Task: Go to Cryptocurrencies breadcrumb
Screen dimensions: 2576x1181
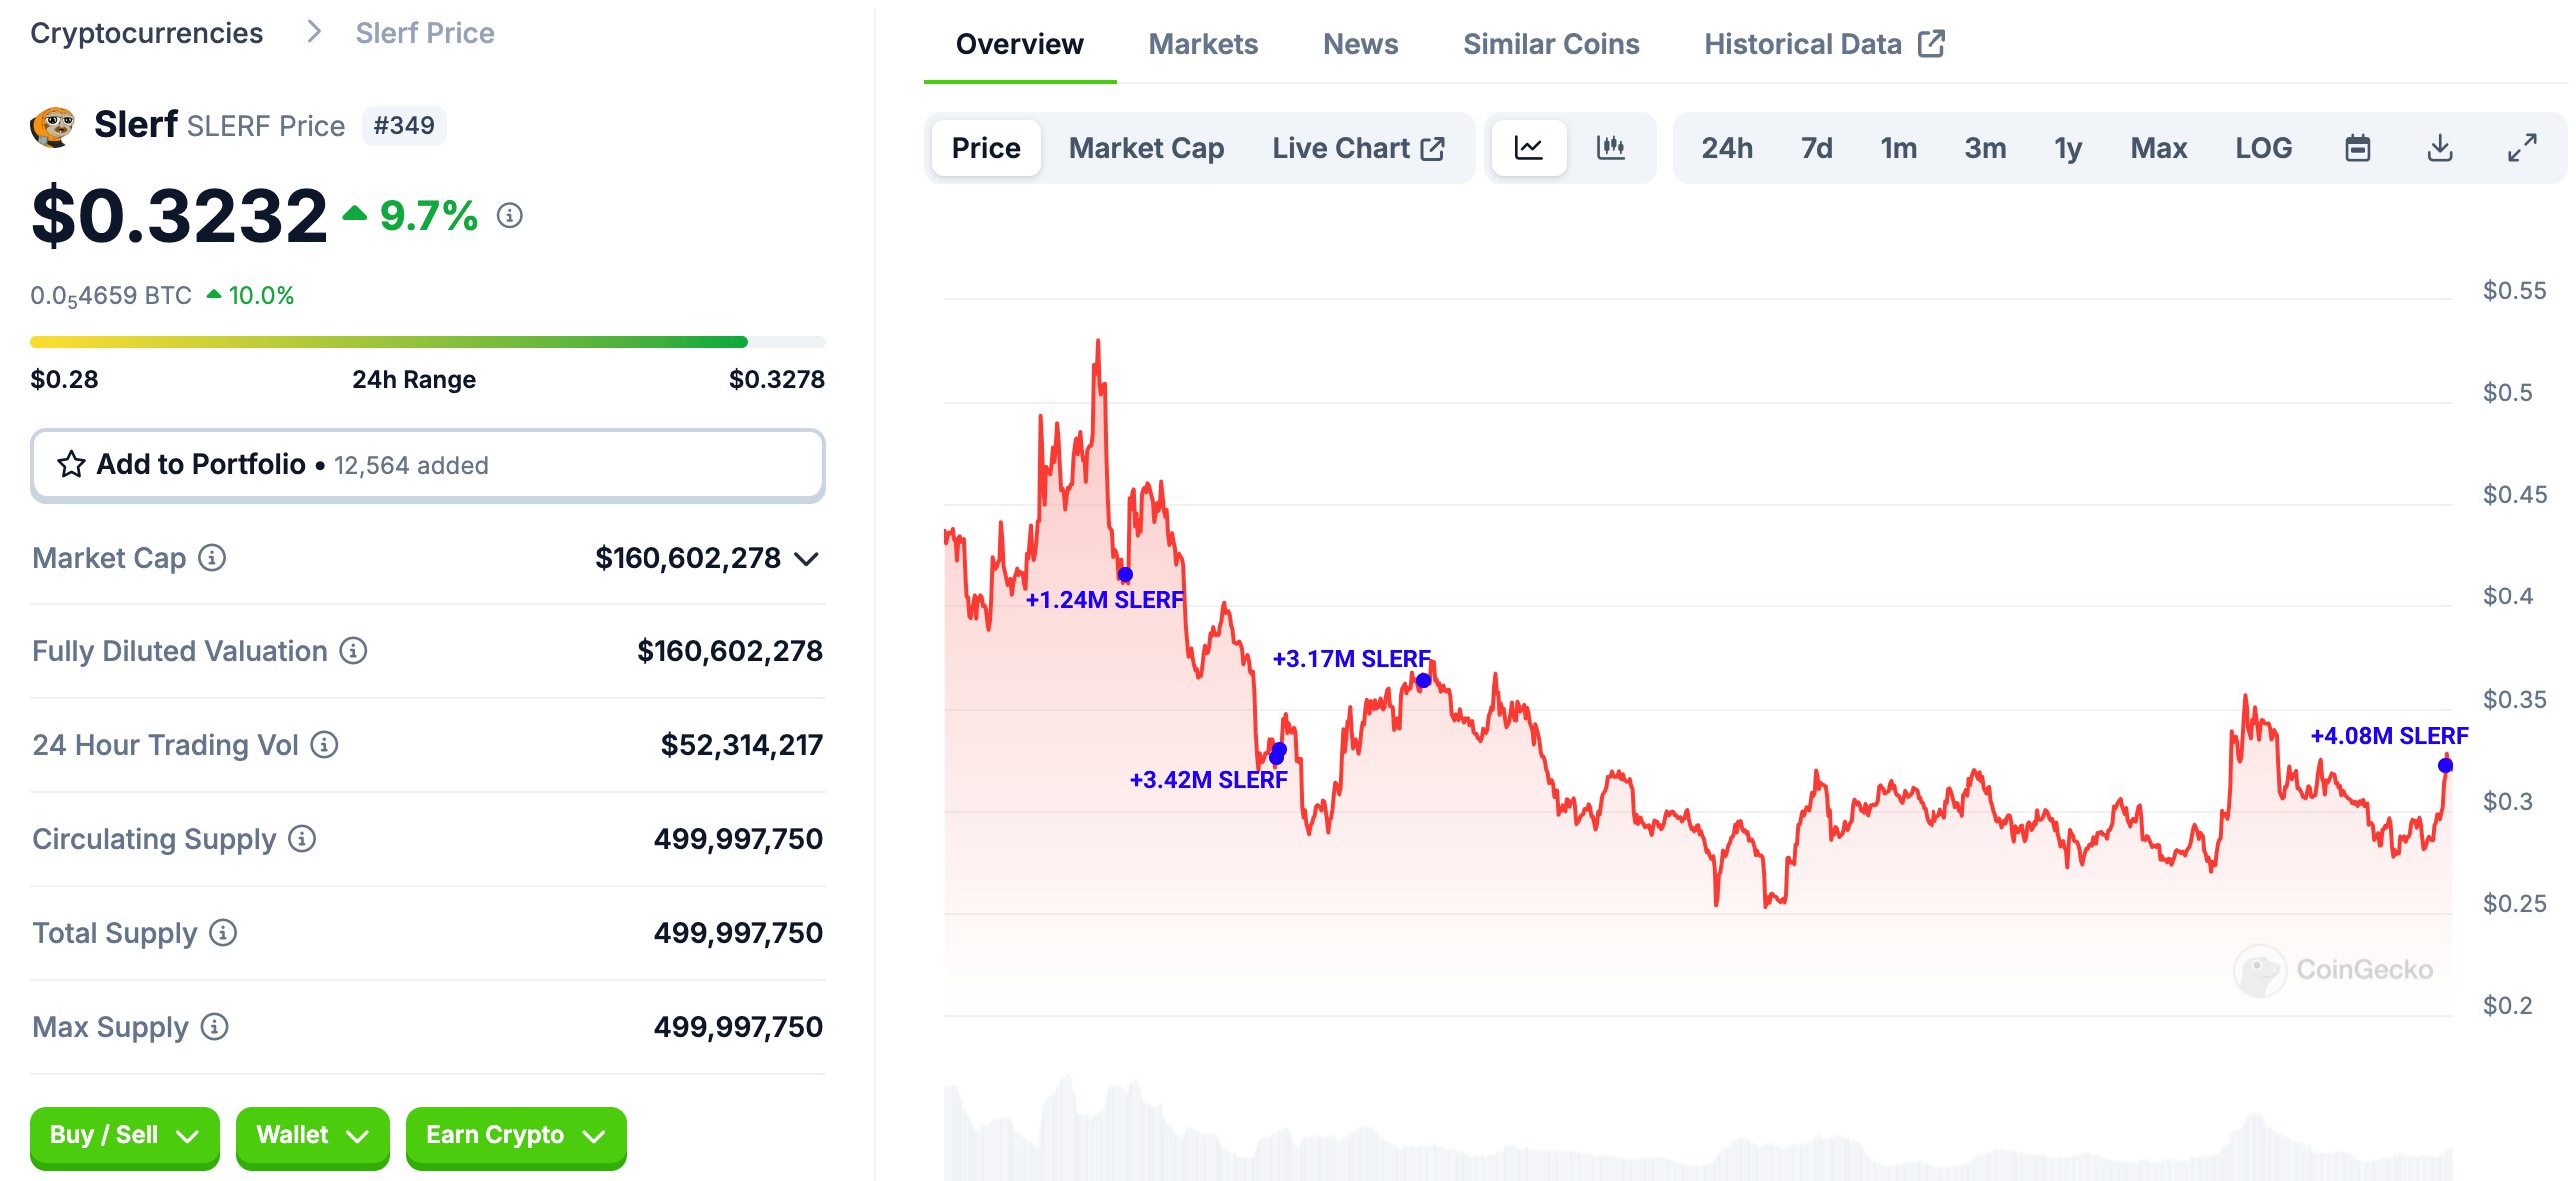Action: [146, 32]
